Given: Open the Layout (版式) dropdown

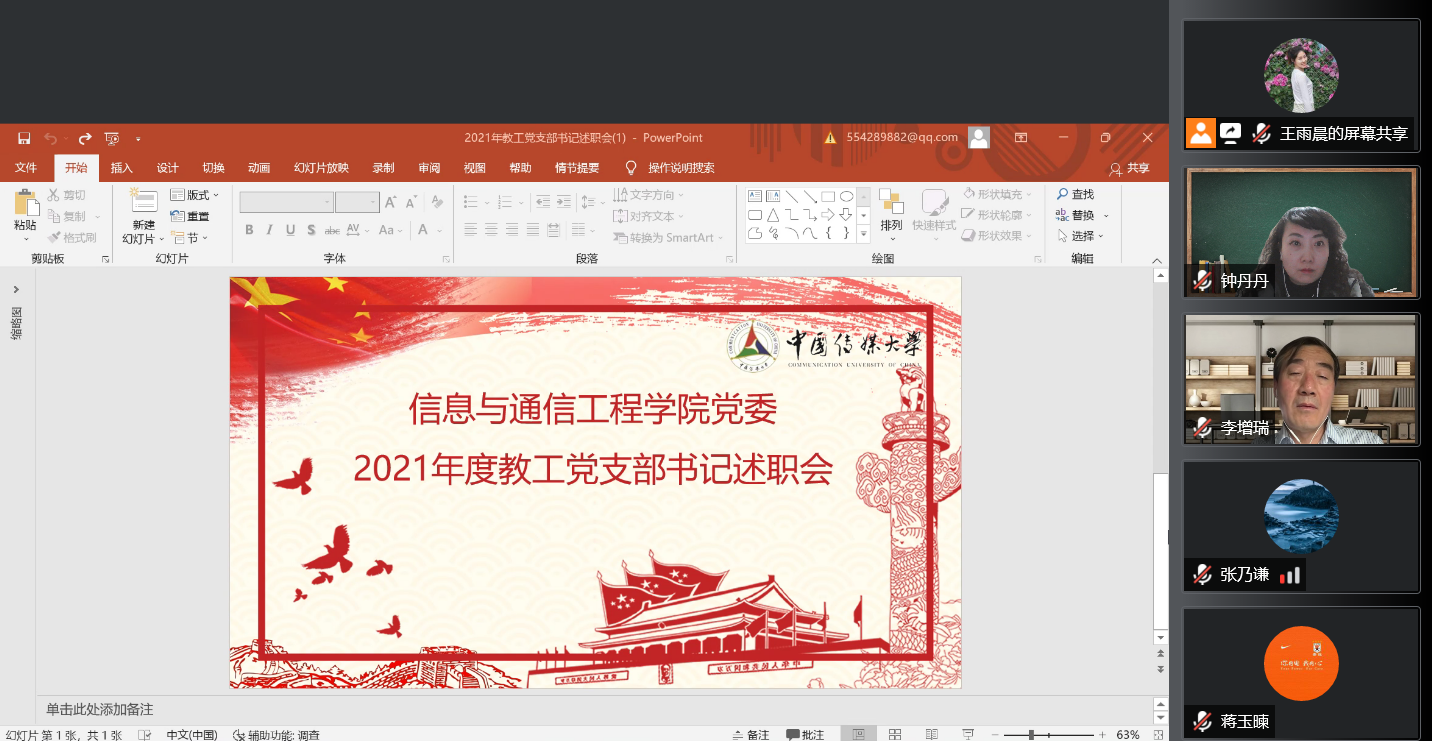Looking at the screenshot, I should [x=195, y=195].
